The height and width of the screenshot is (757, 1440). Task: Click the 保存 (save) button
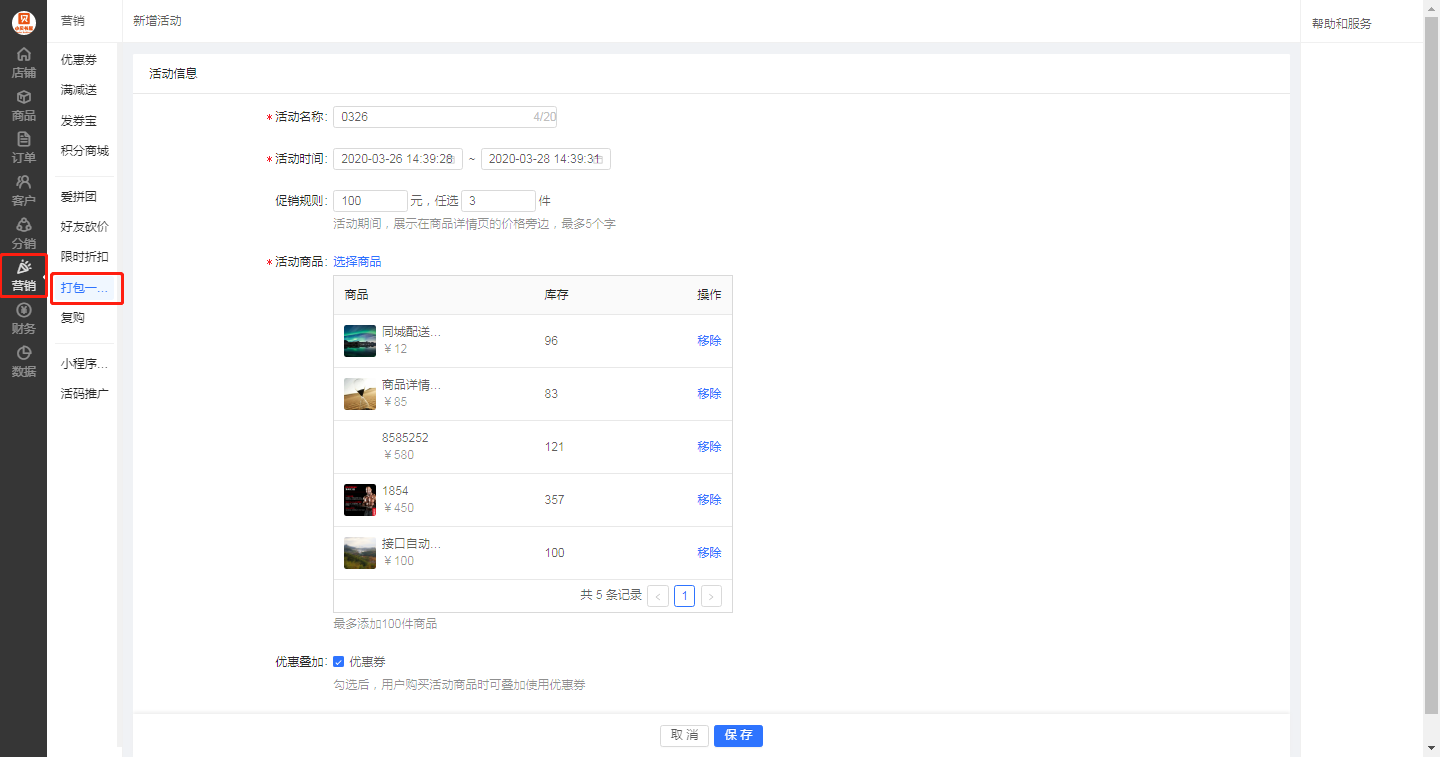[738, 735]
